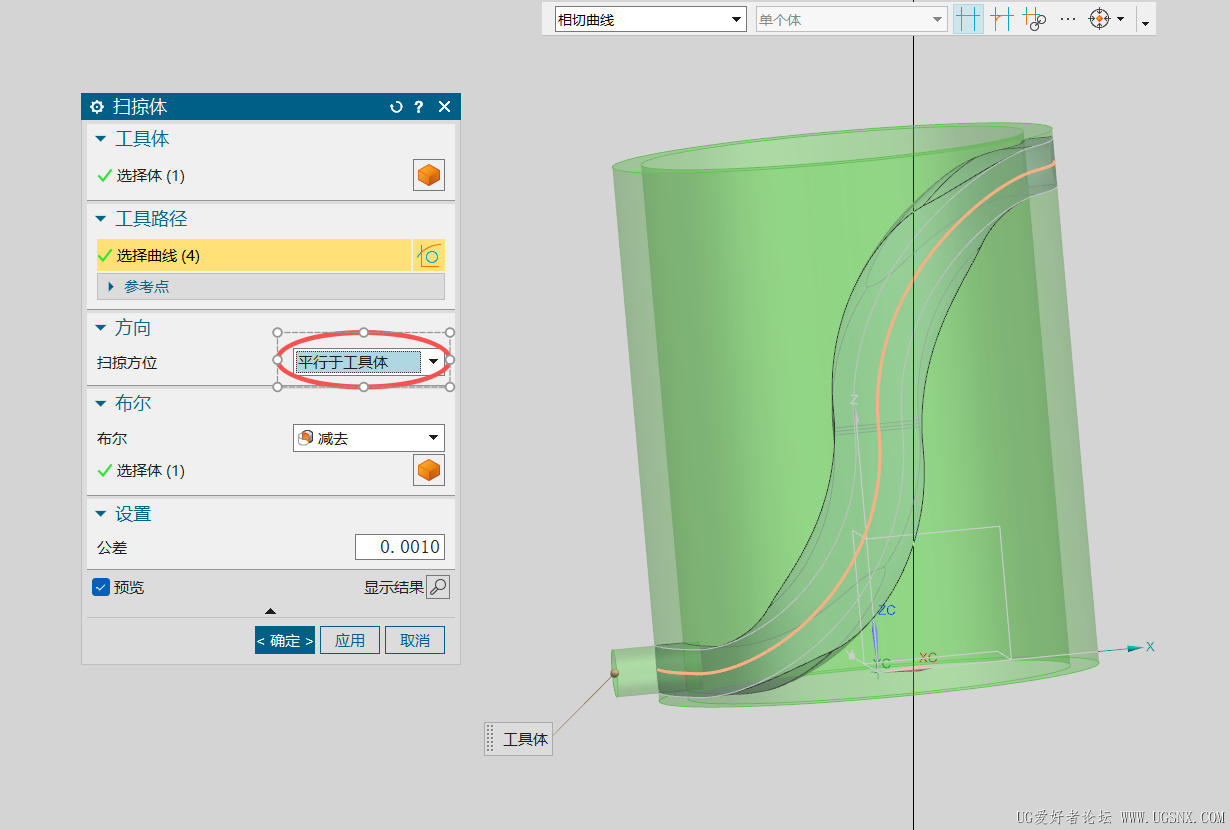This screenshot has height=830, width=1230.
Task: Click the tool body cube icon under 工具体
Action: click(x=429, y=175)
